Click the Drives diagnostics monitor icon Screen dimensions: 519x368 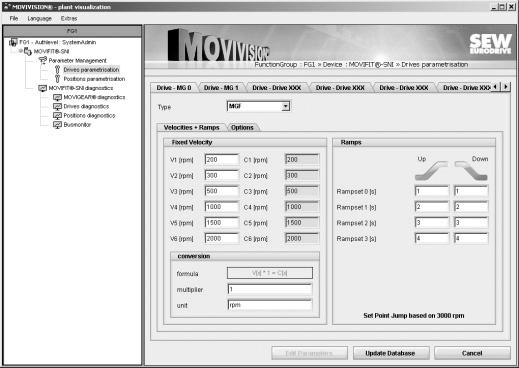click(57, 106)
